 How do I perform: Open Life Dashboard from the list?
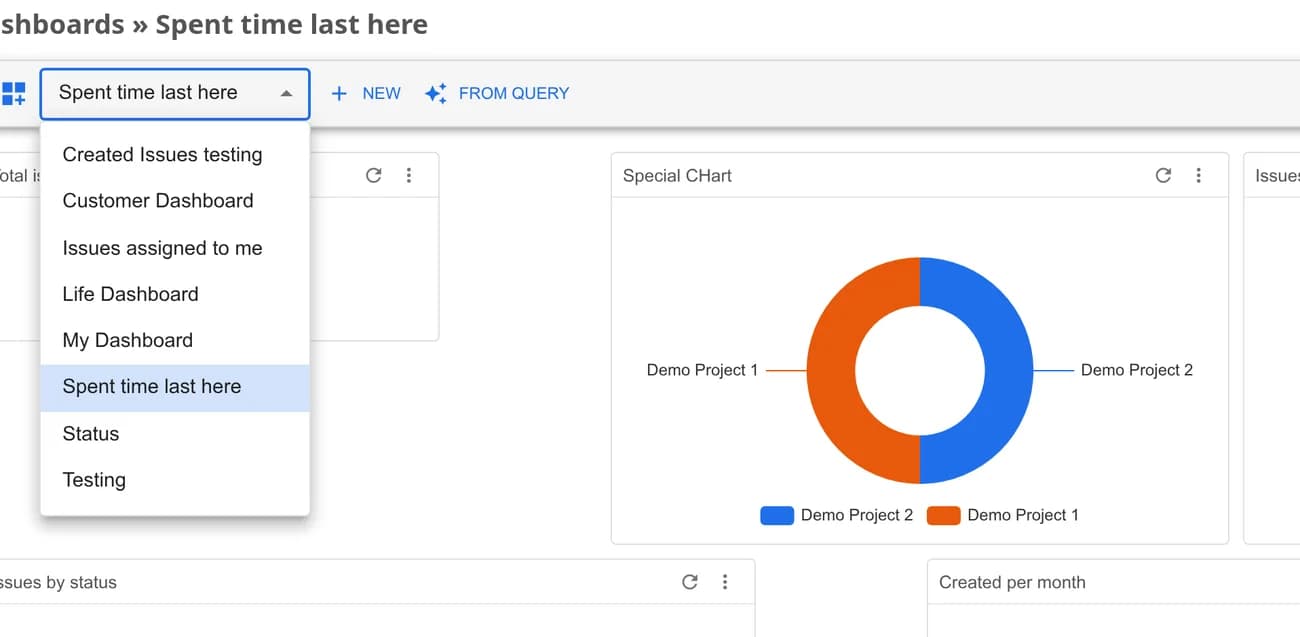(x=175, y=294)
